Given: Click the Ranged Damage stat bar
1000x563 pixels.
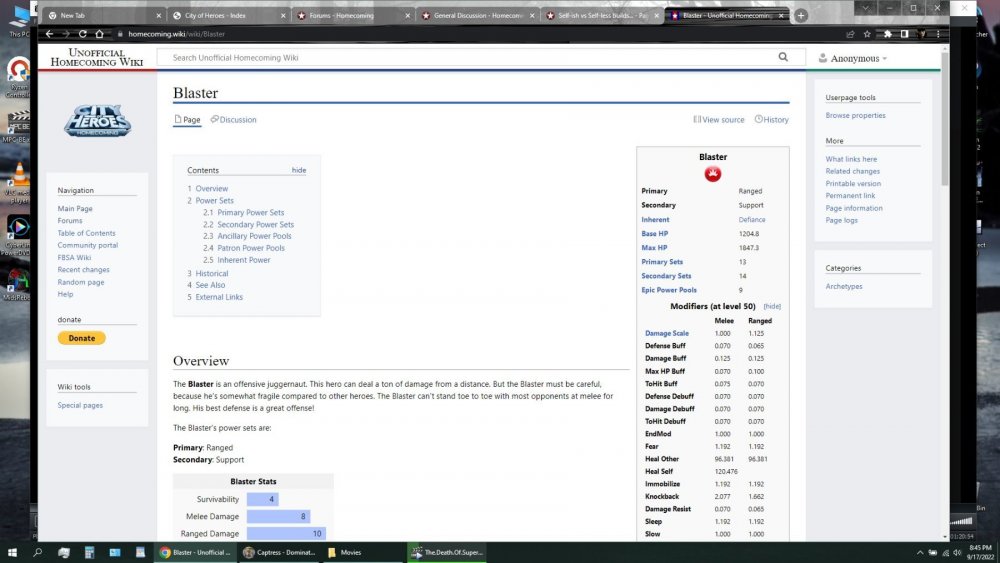Looking at the screenshot, I should 286,534.
